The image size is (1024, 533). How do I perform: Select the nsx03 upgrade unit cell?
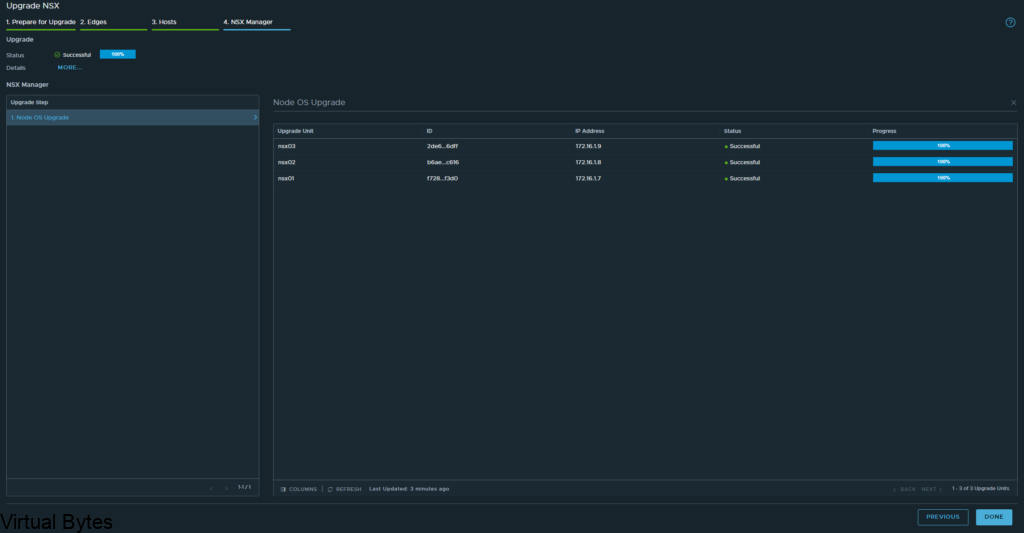(287, 146)
